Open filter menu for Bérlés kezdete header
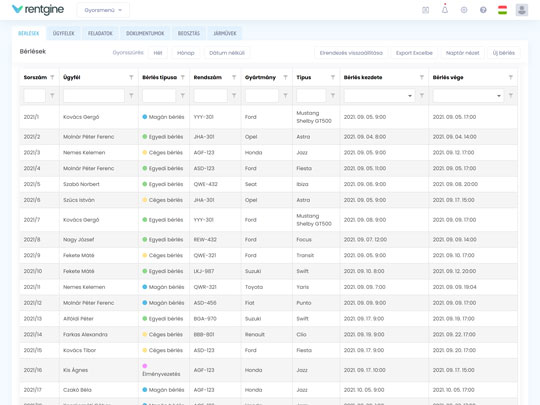The height and width of the screenshot is (405, 540). 422,77
